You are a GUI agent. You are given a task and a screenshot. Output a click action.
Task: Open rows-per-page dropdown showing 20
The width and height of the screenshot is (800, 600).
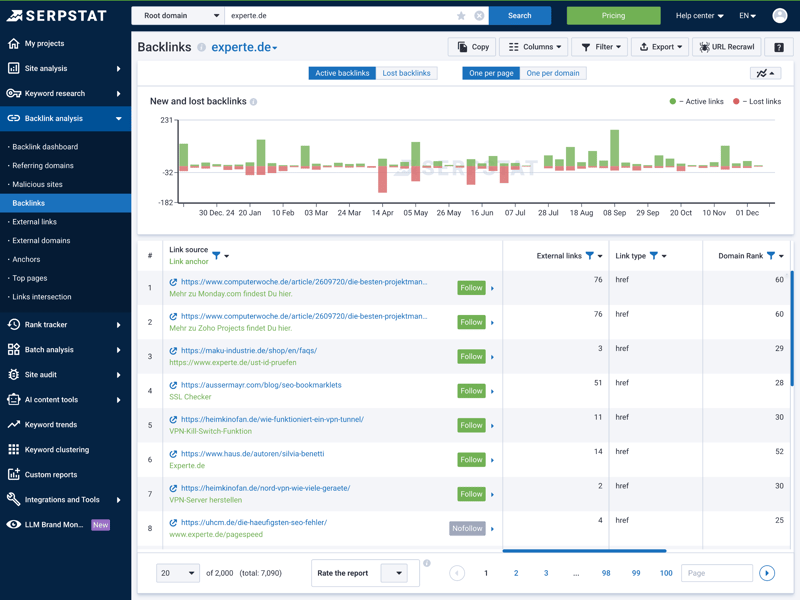[177, 573]
